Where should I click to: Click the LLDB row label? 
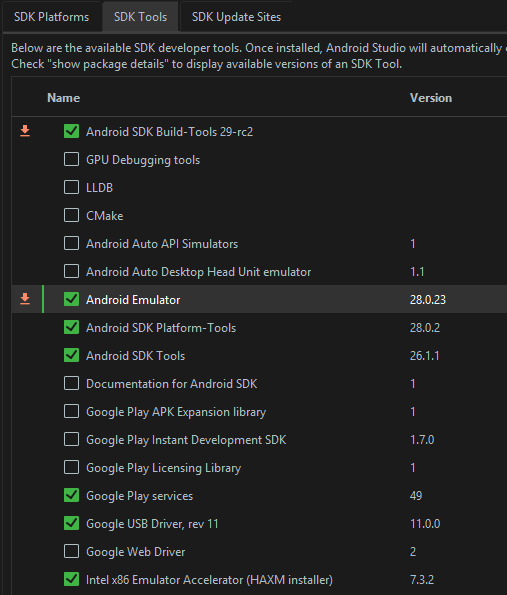coord(99,187)
